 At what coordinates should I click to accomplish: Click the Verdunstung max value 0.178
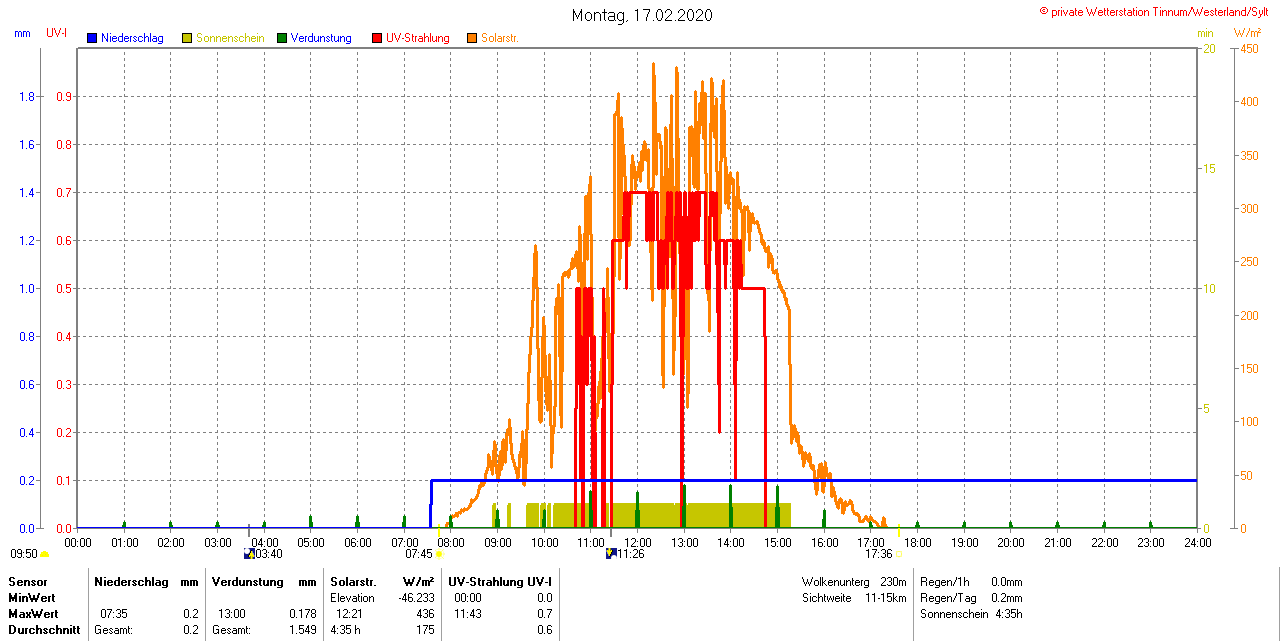click(303, 613)
